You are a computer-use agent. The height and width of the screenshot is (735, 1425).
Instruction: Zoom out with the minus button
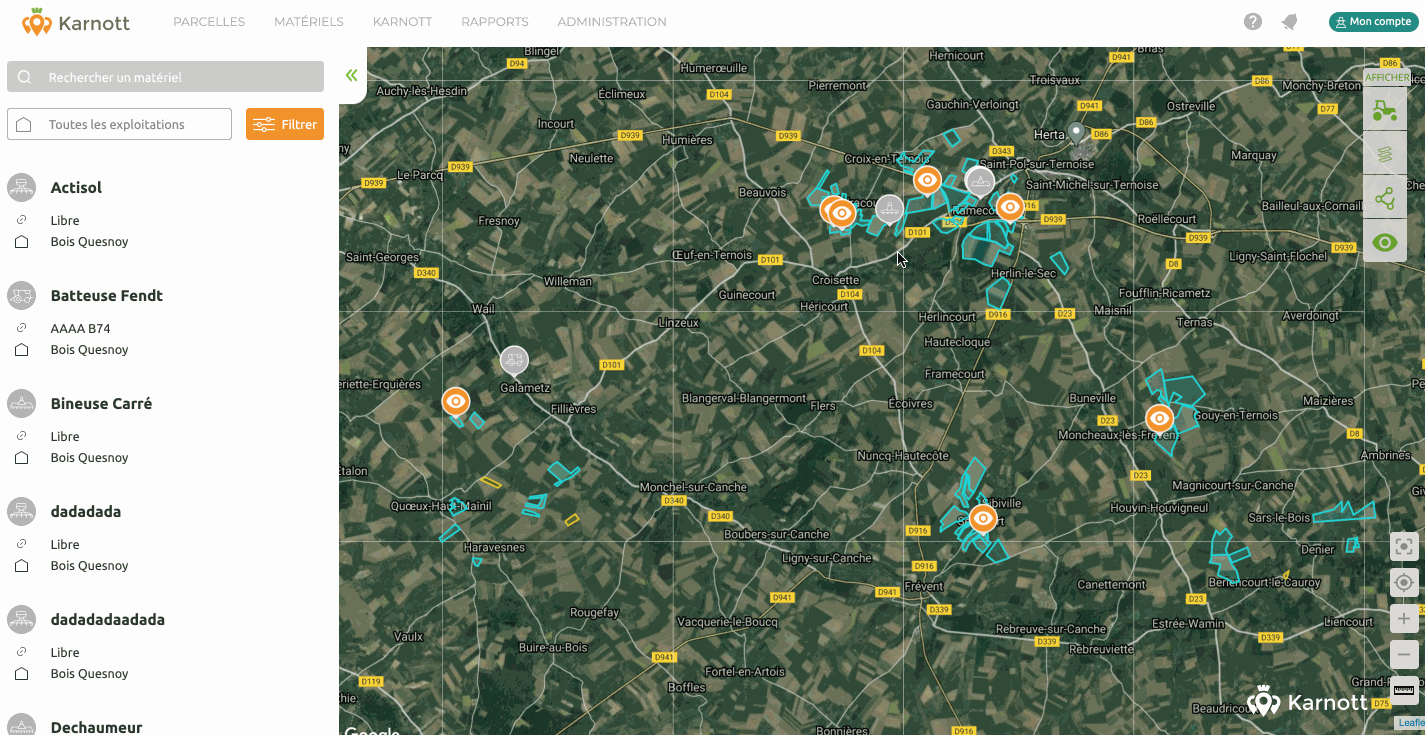(1404, 655)
